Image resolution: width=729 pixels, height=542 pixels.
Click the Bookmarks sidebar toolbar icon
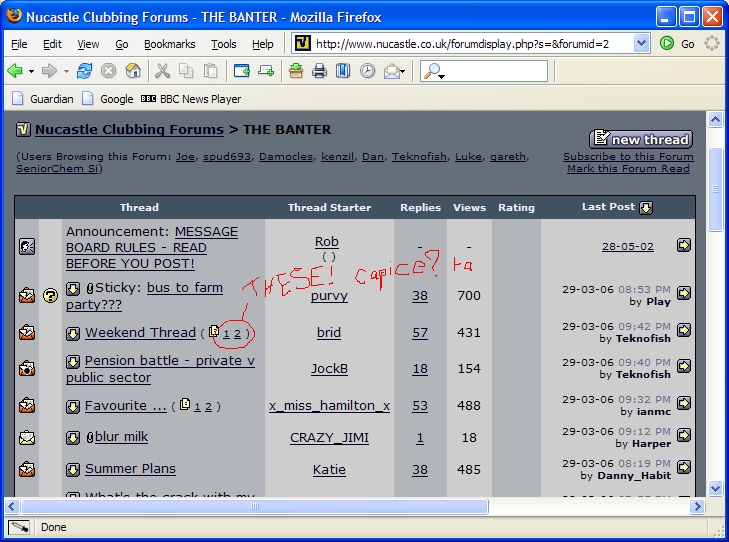tap(343, 71)
